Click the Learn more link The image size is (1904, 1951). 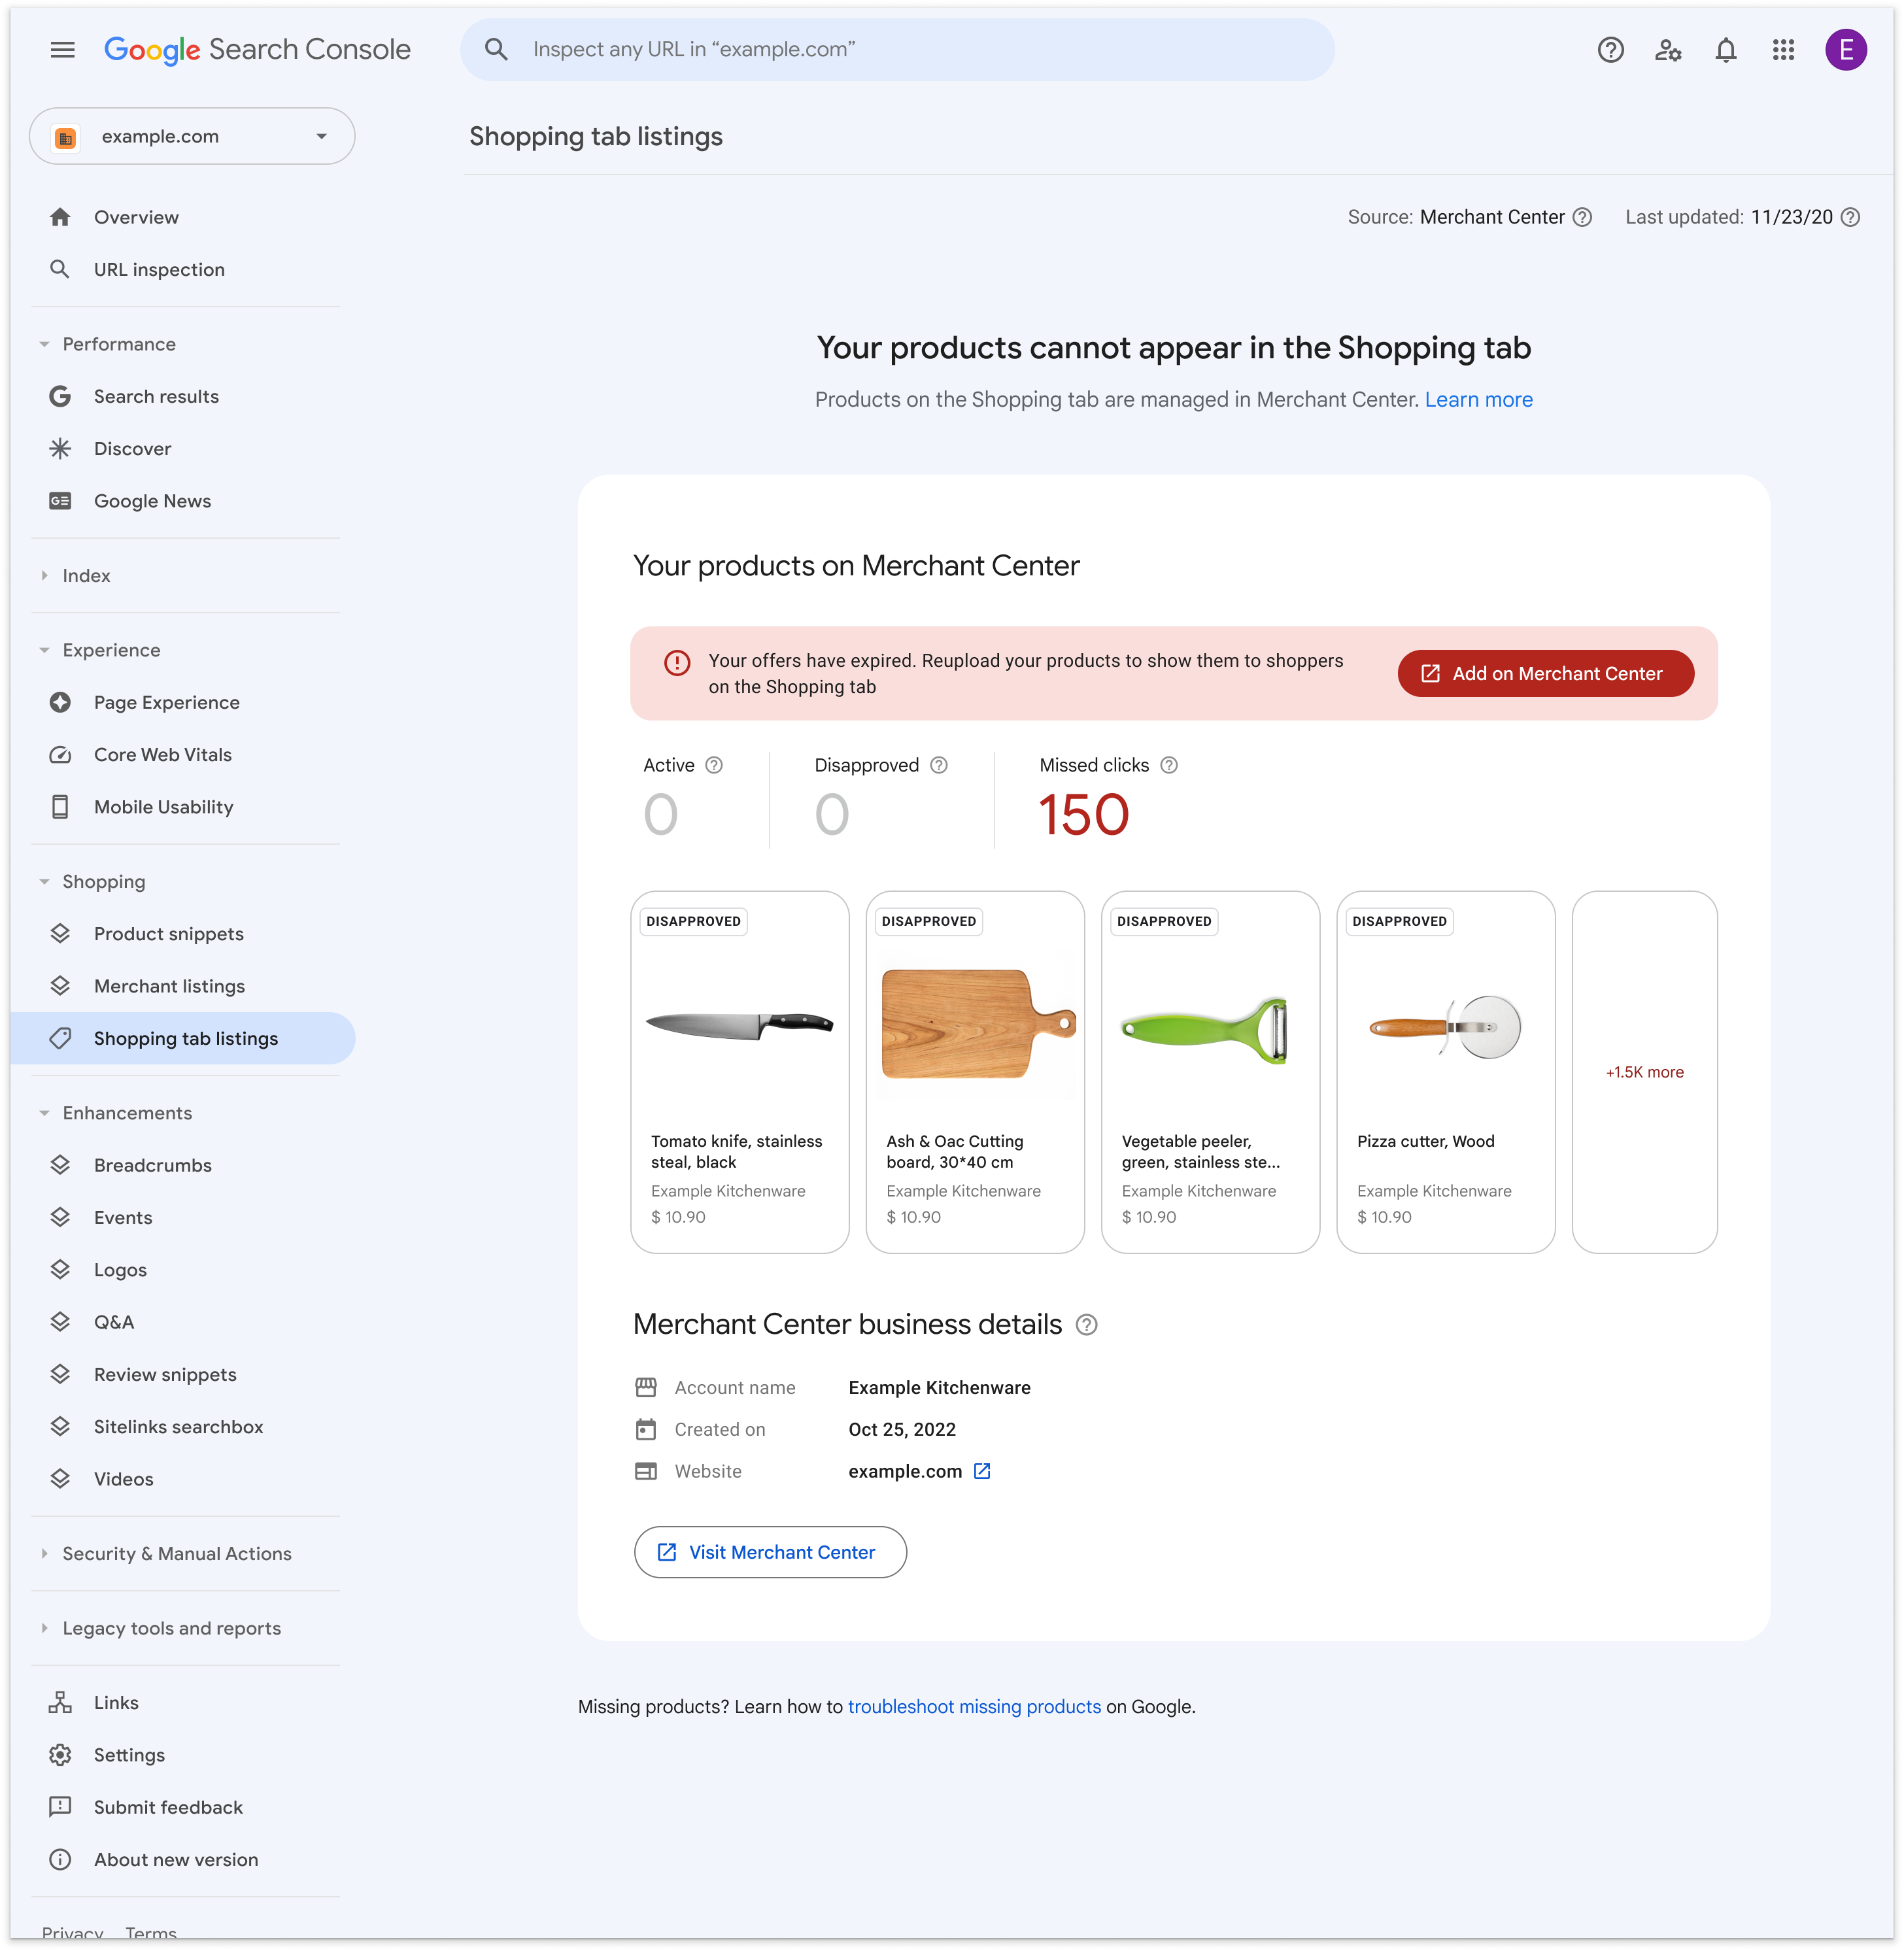pos(1478,399)
